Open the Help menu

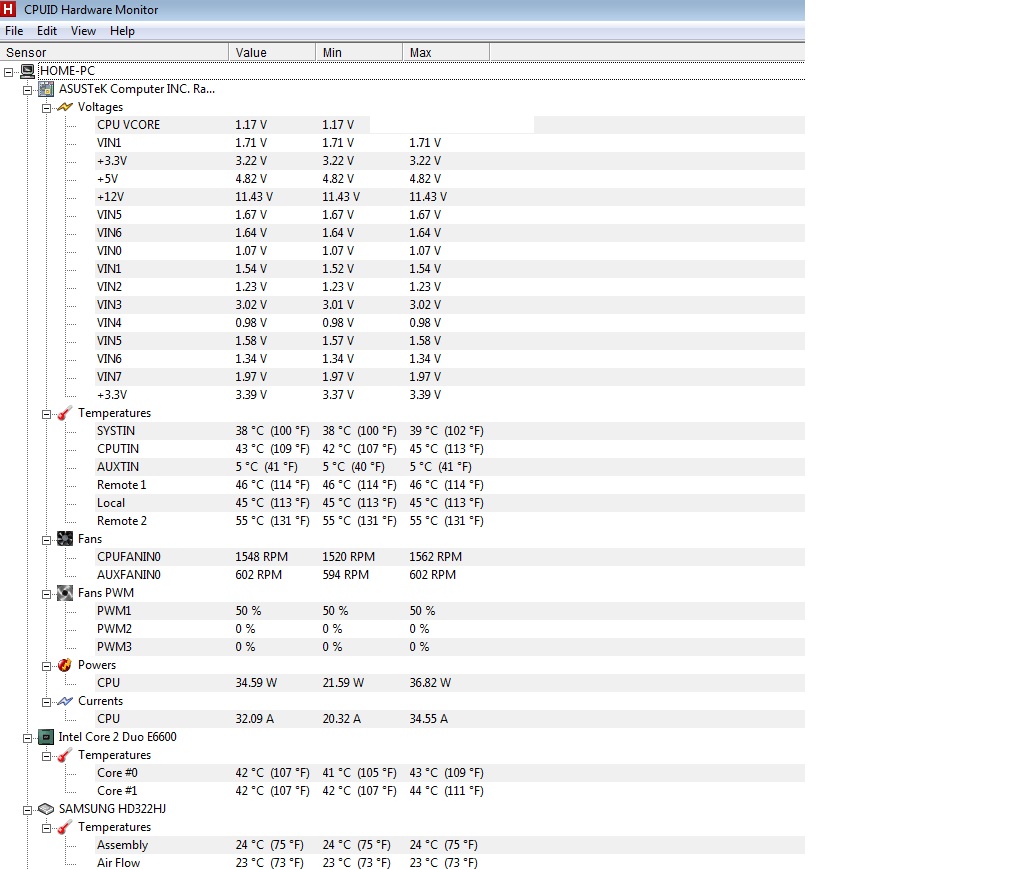click(x=122, y=31)
